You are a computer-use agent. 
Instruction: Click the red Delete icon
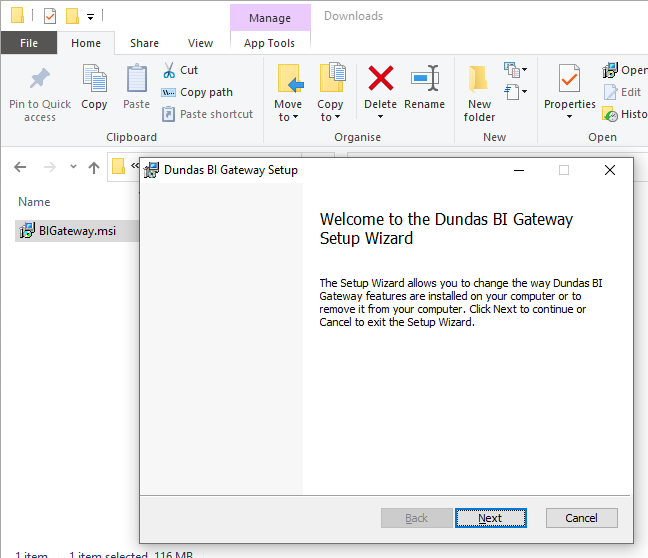pyautogui.click(x=380, y=79)
